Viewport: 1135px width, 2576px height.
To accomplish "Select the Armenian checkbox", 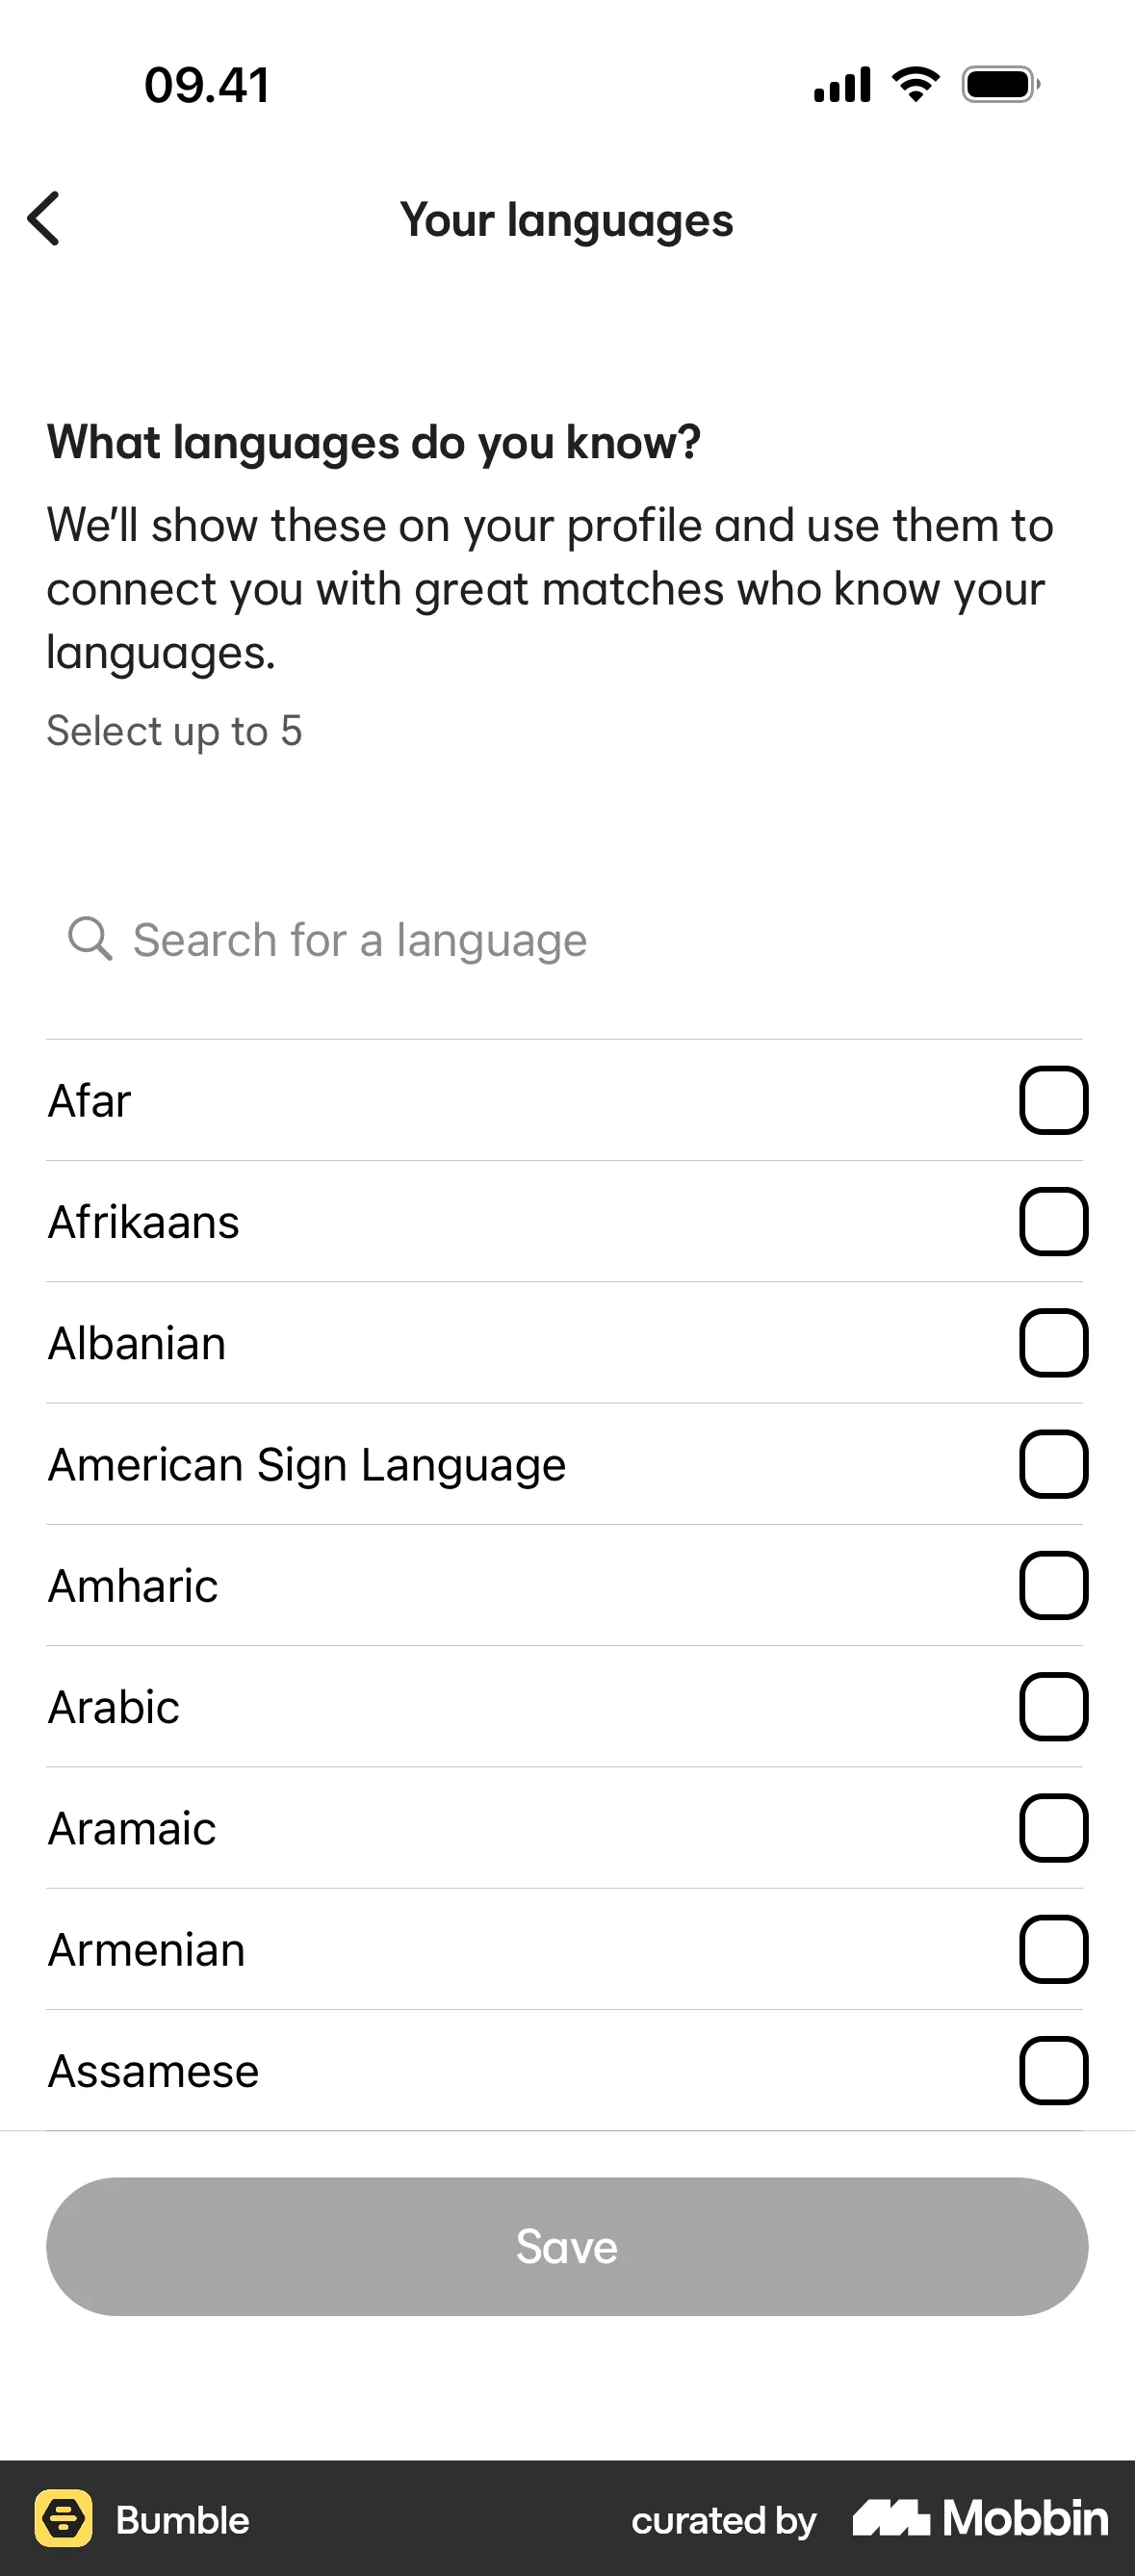I will coord(1053,1949).
